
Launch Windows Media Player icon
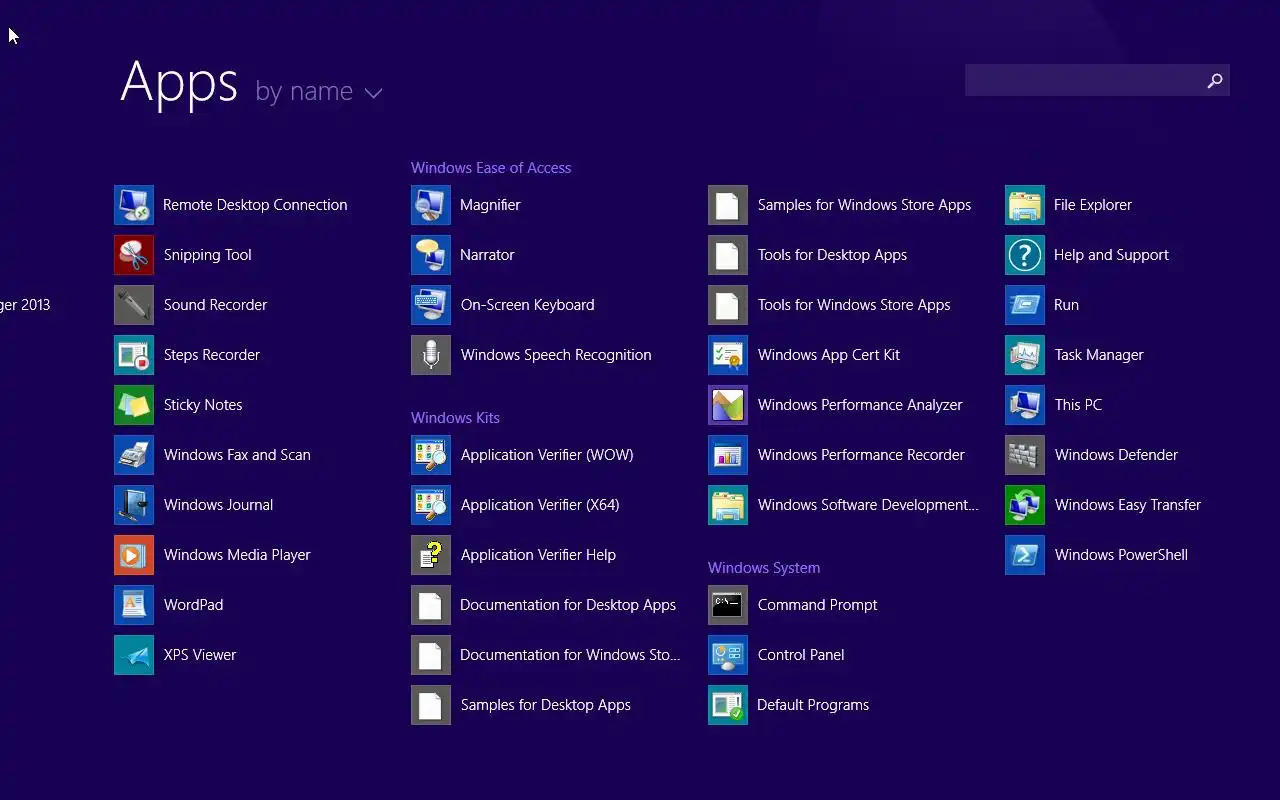pyautogui.click(x=134, y=555)
